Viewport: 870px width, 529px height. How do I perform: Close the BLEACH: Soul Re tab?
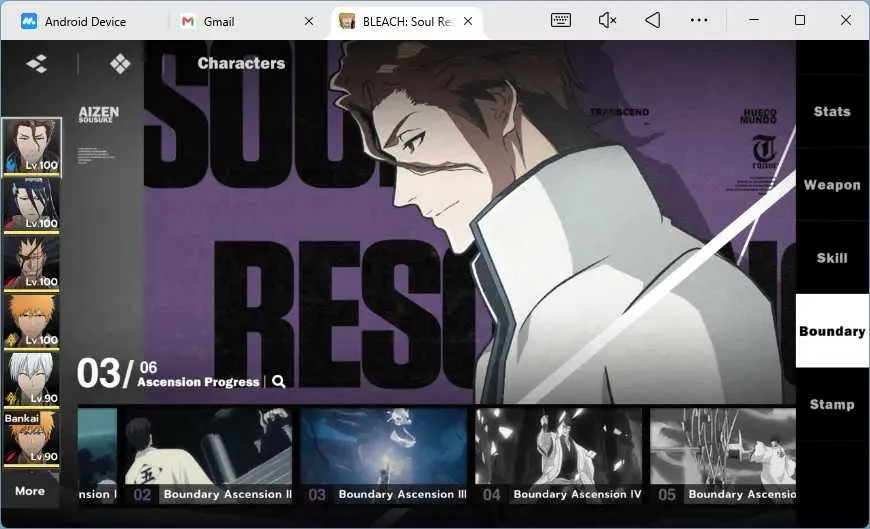click(x=468, y=22)
